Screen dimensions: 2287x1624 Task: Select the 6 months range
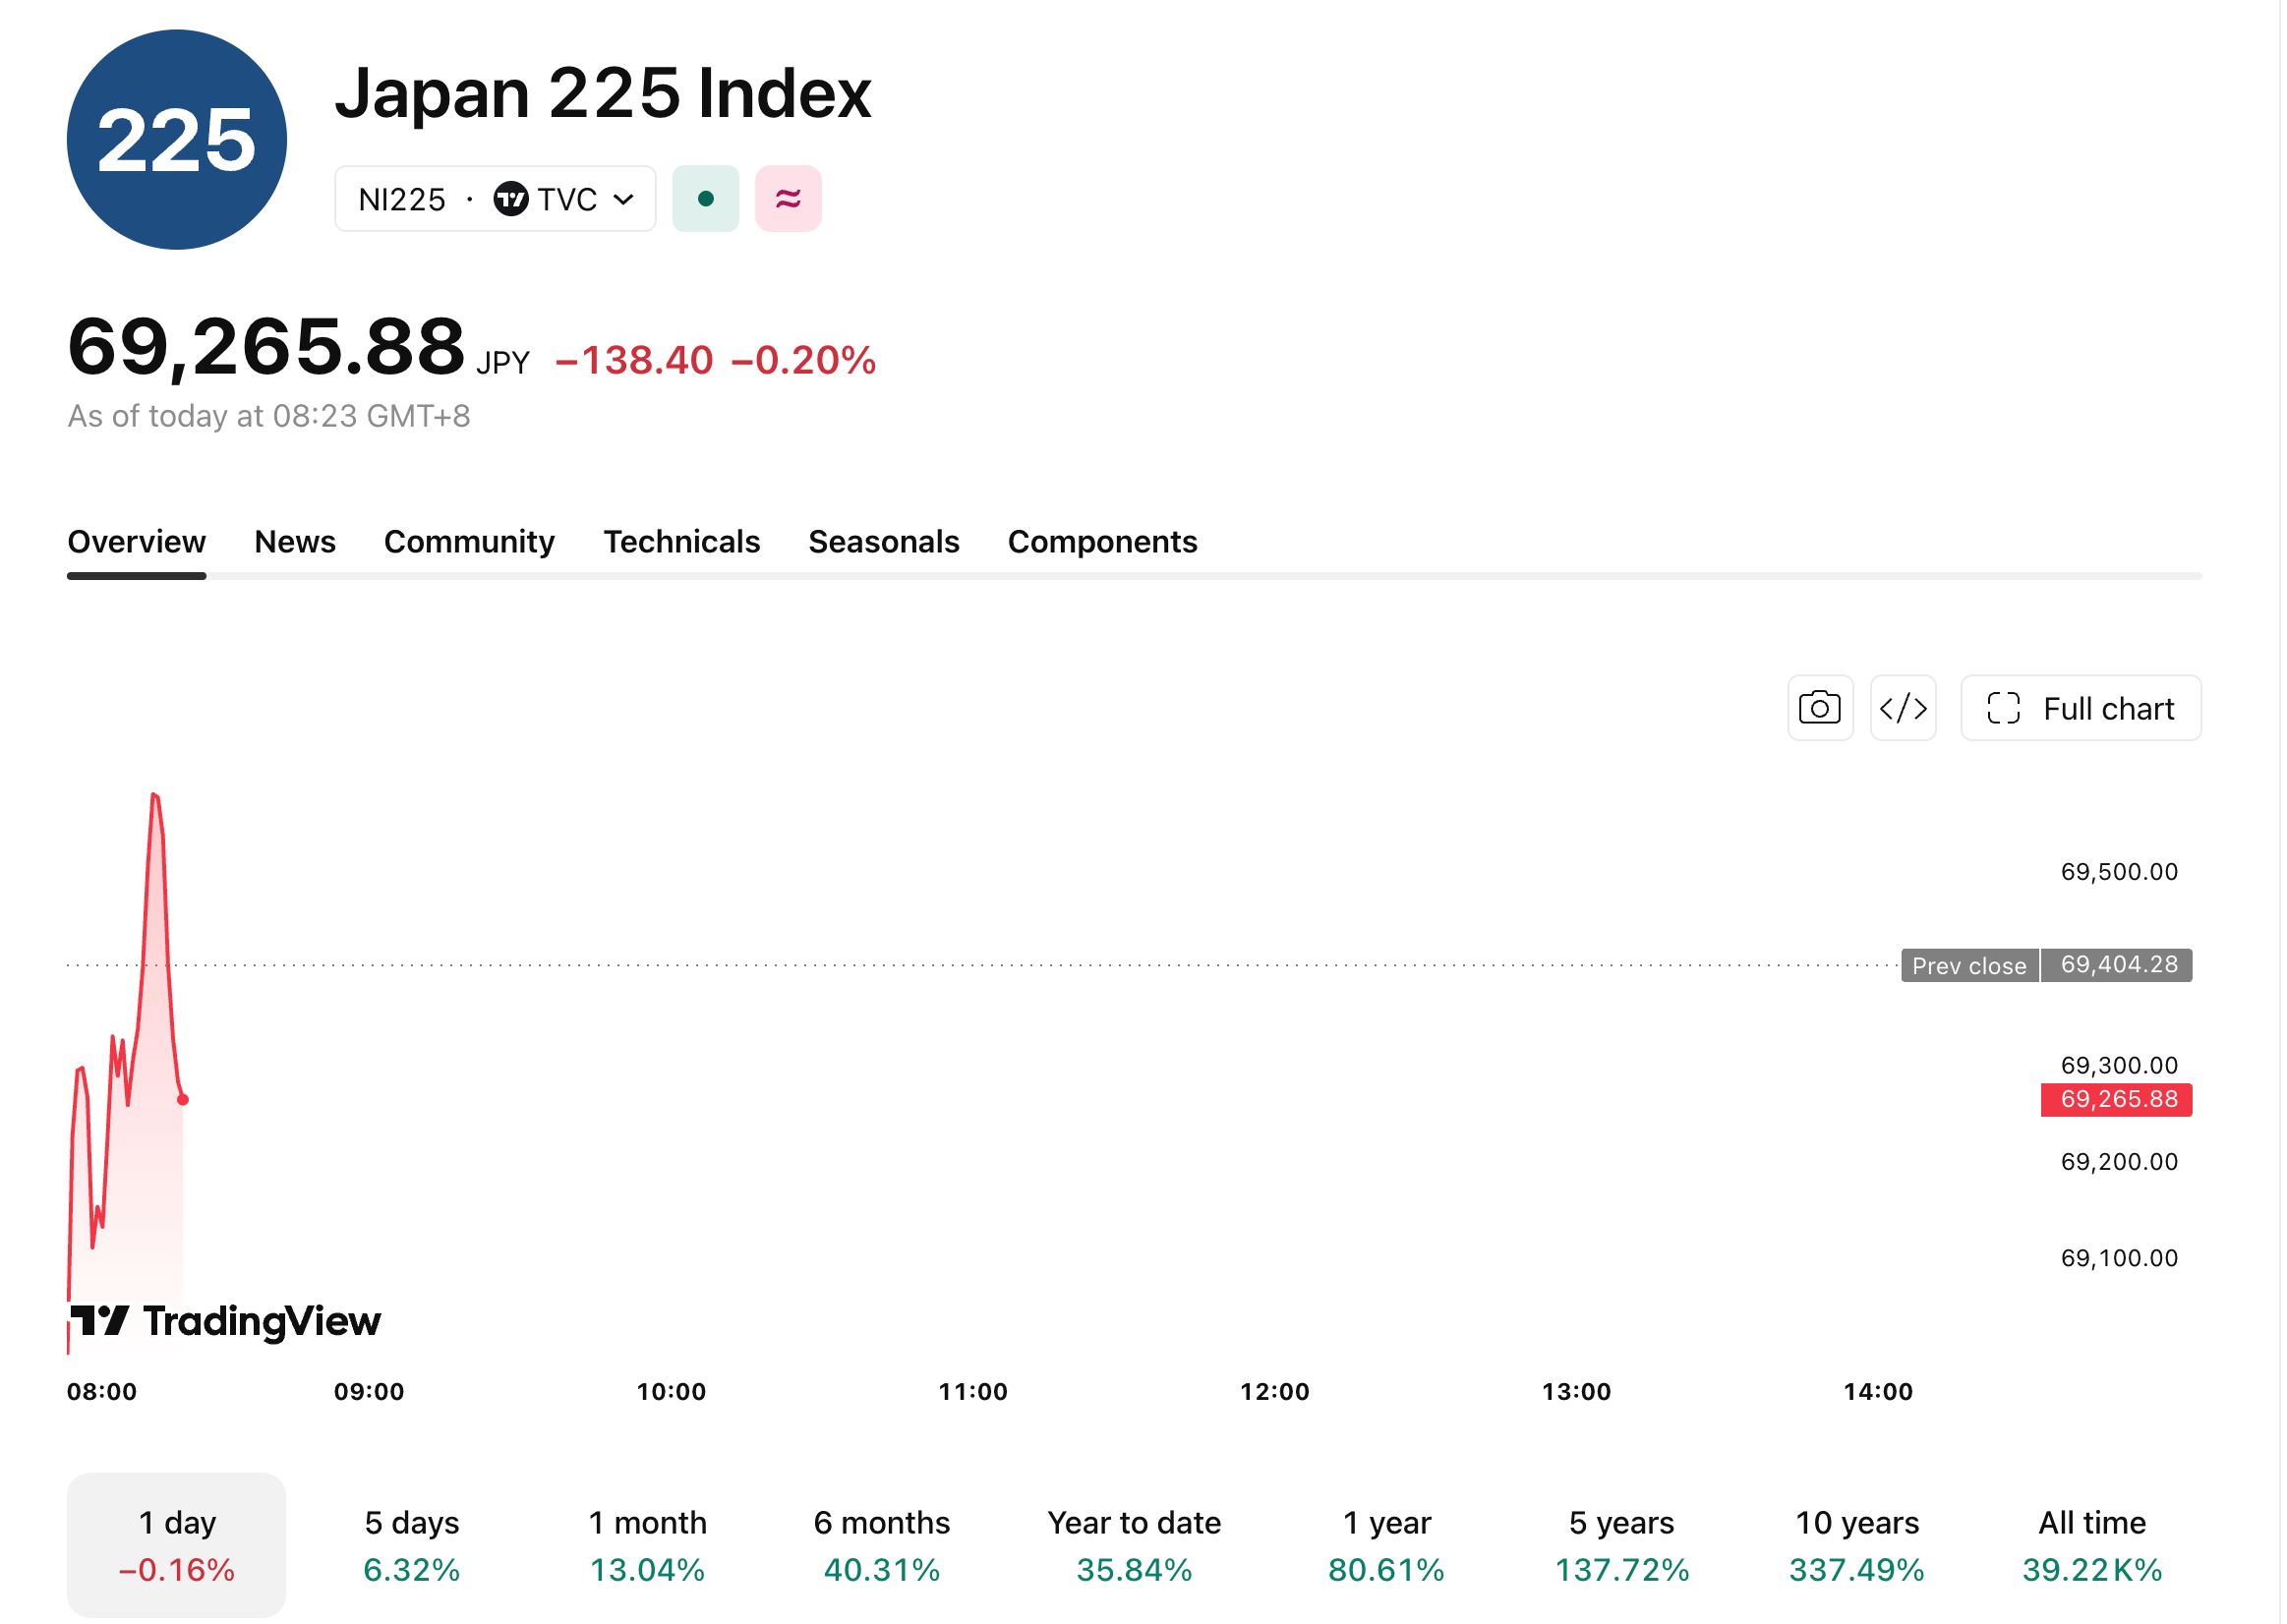click(x=882, y=1546)
